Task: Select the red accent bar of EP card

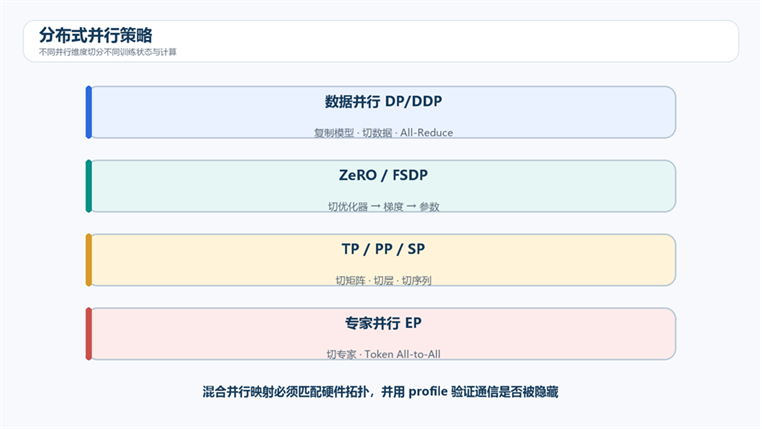Action: pyautogui.click(x=88, y=334)
